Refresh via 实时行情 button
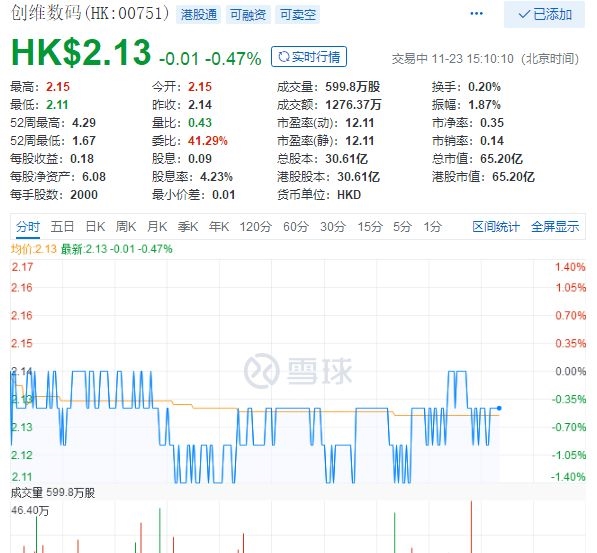Image resolution: width=597 pixels, height=553 pixels. 309,57
